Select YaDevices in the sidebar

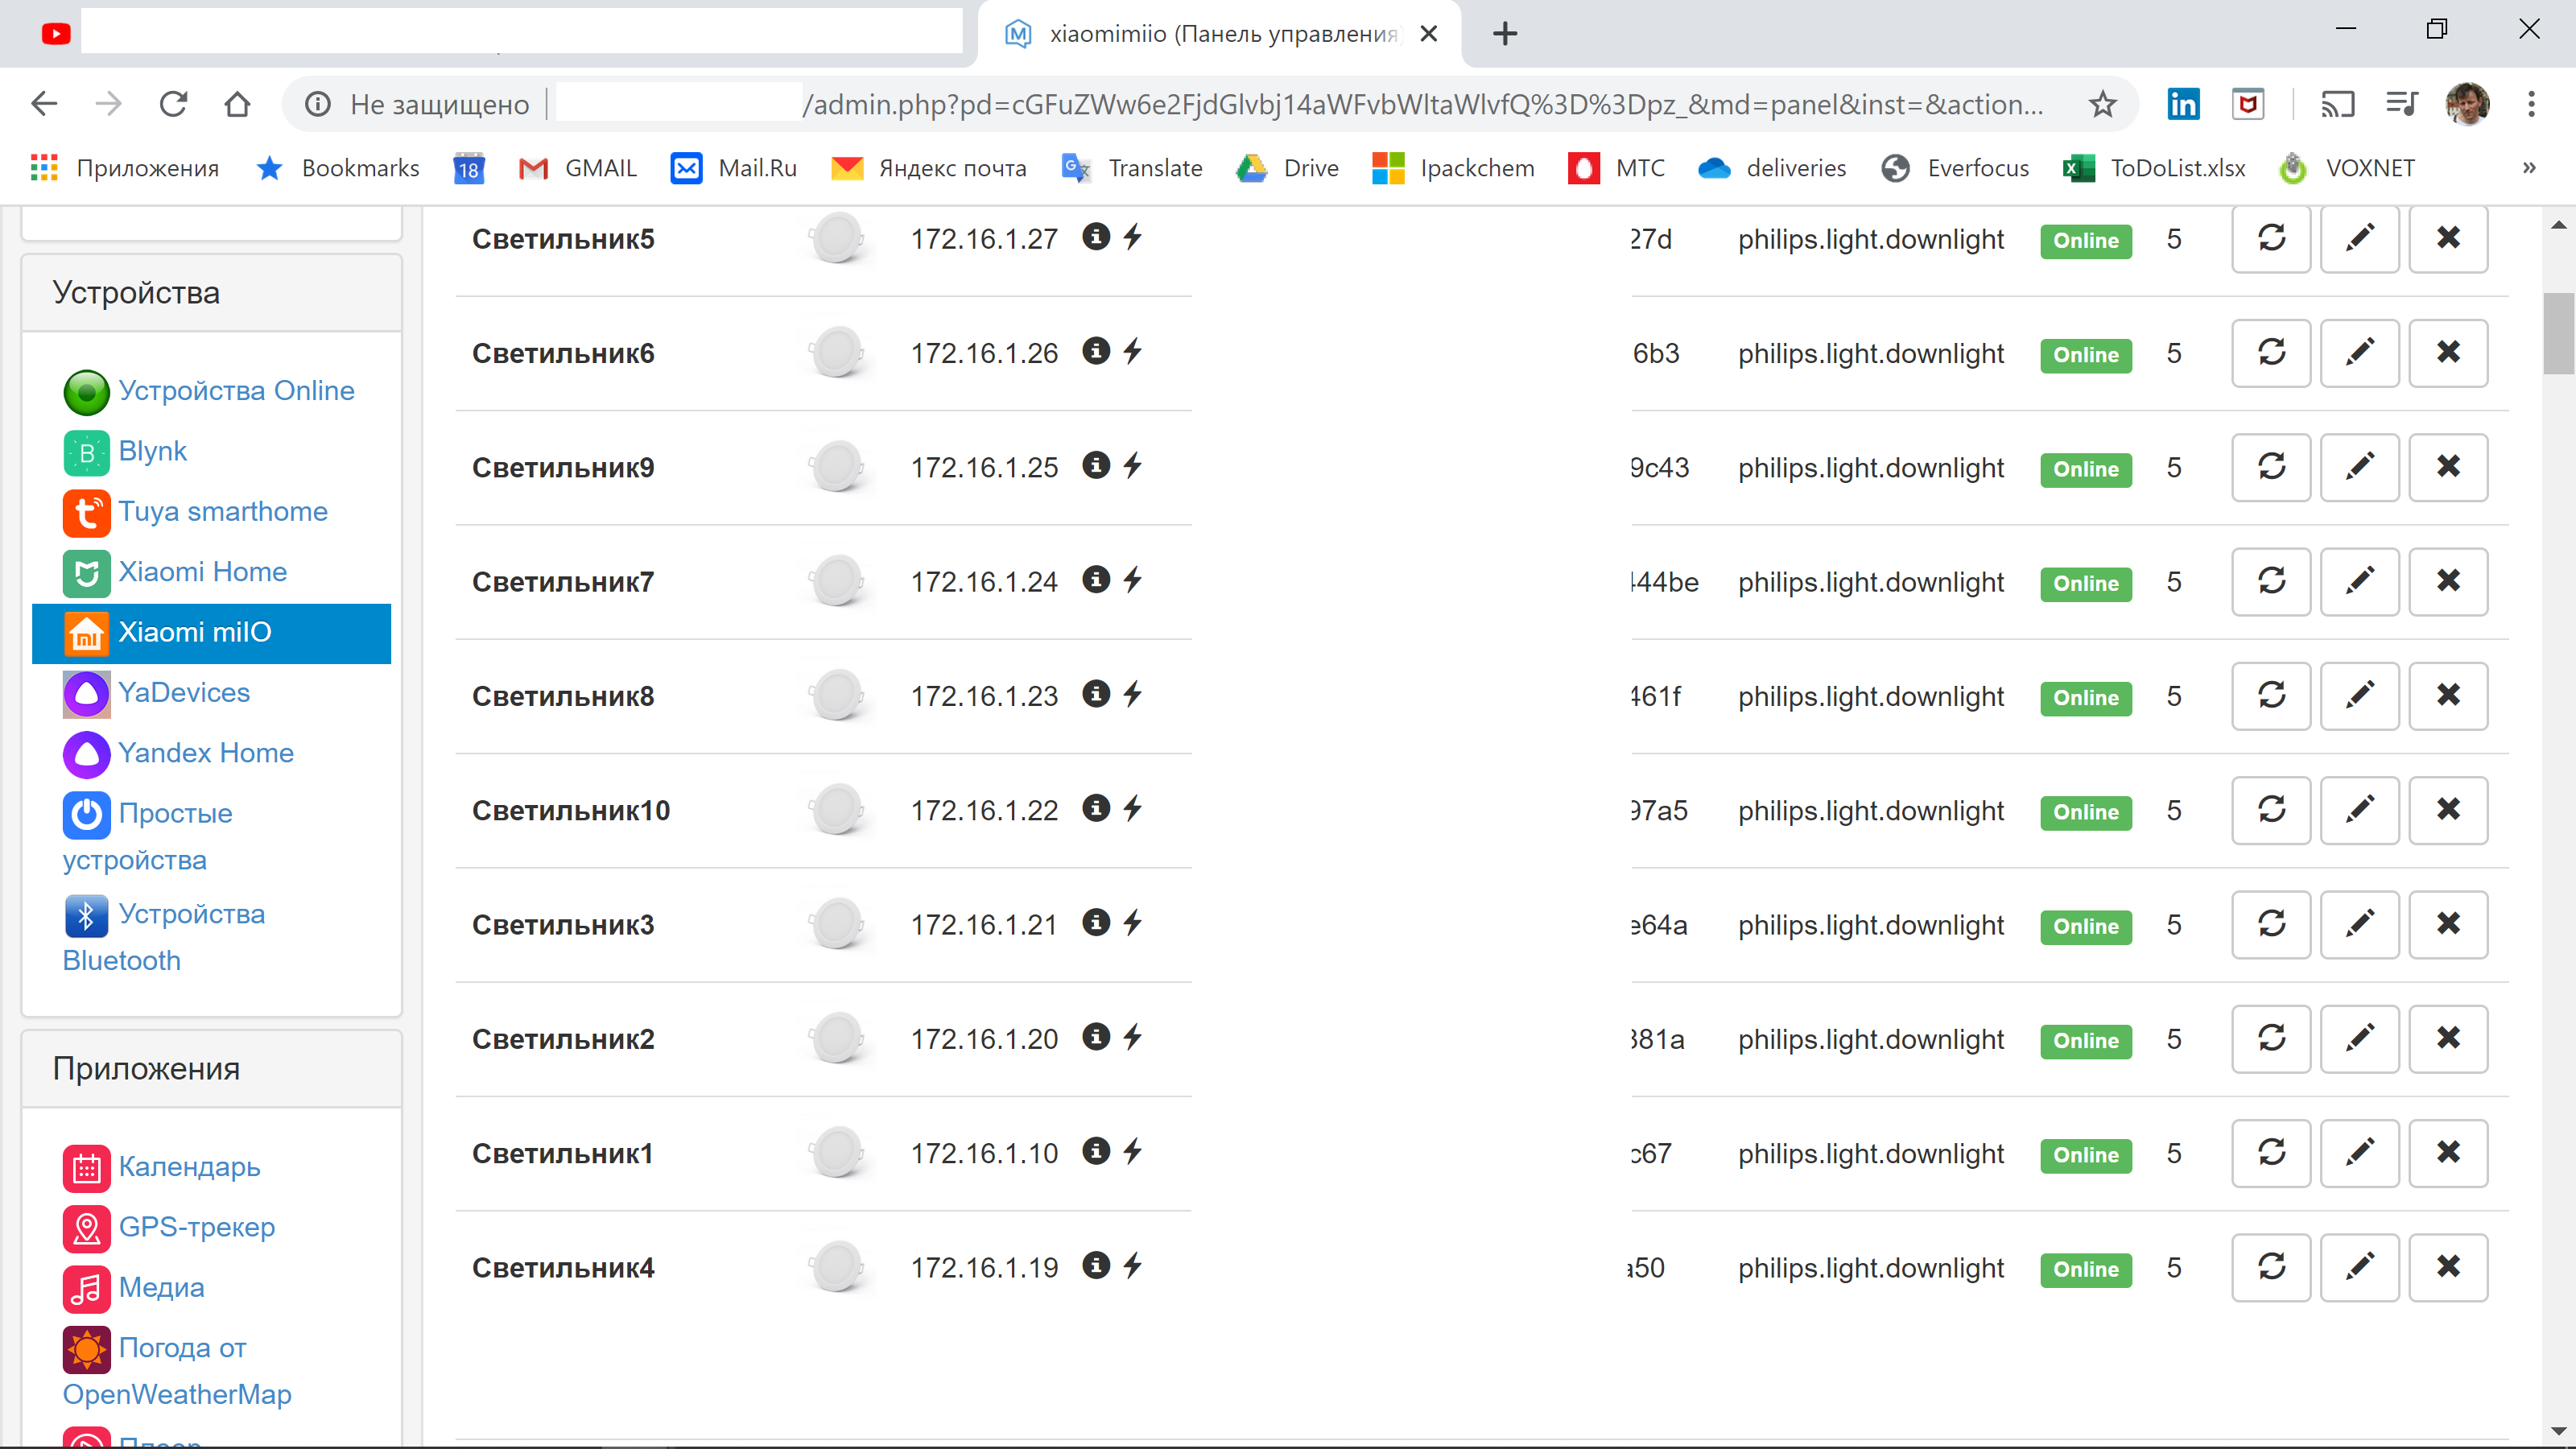click(x=184, y=691)
